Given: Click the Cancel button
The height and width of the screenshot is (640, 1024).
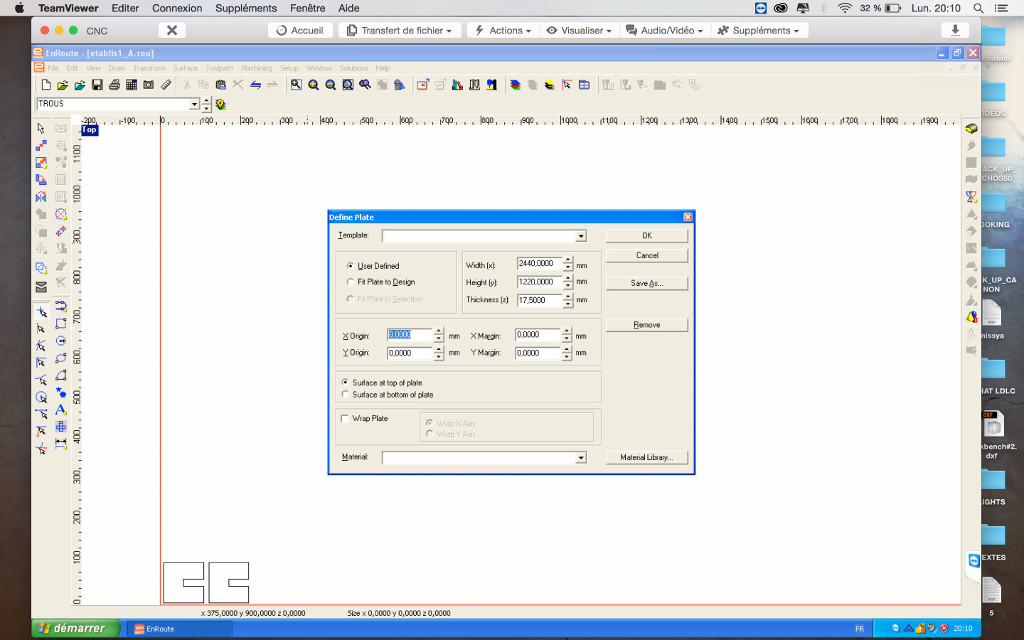Looking at the screenshot, I should click(647, 255).
